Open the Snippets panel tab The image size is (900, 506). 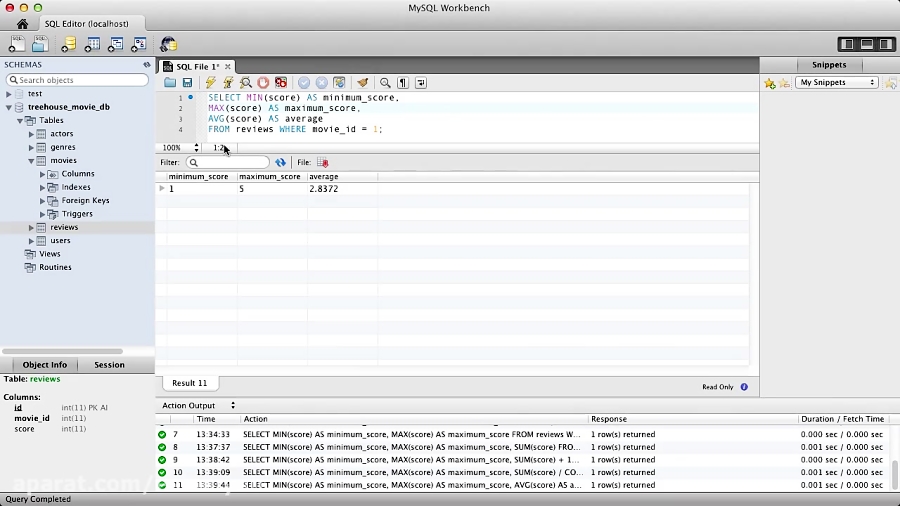click(828, 65)
